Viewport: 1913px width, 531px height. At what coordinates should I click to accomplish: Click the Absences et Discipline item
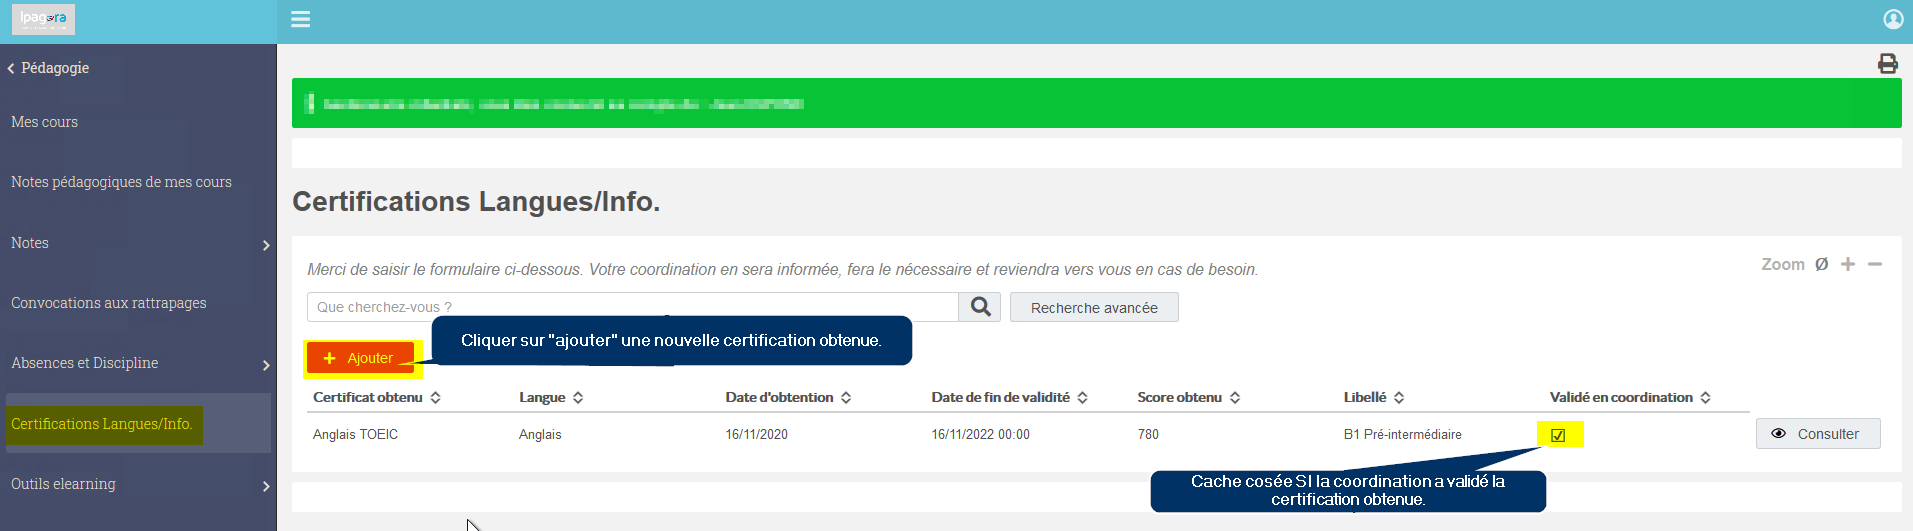85,363
